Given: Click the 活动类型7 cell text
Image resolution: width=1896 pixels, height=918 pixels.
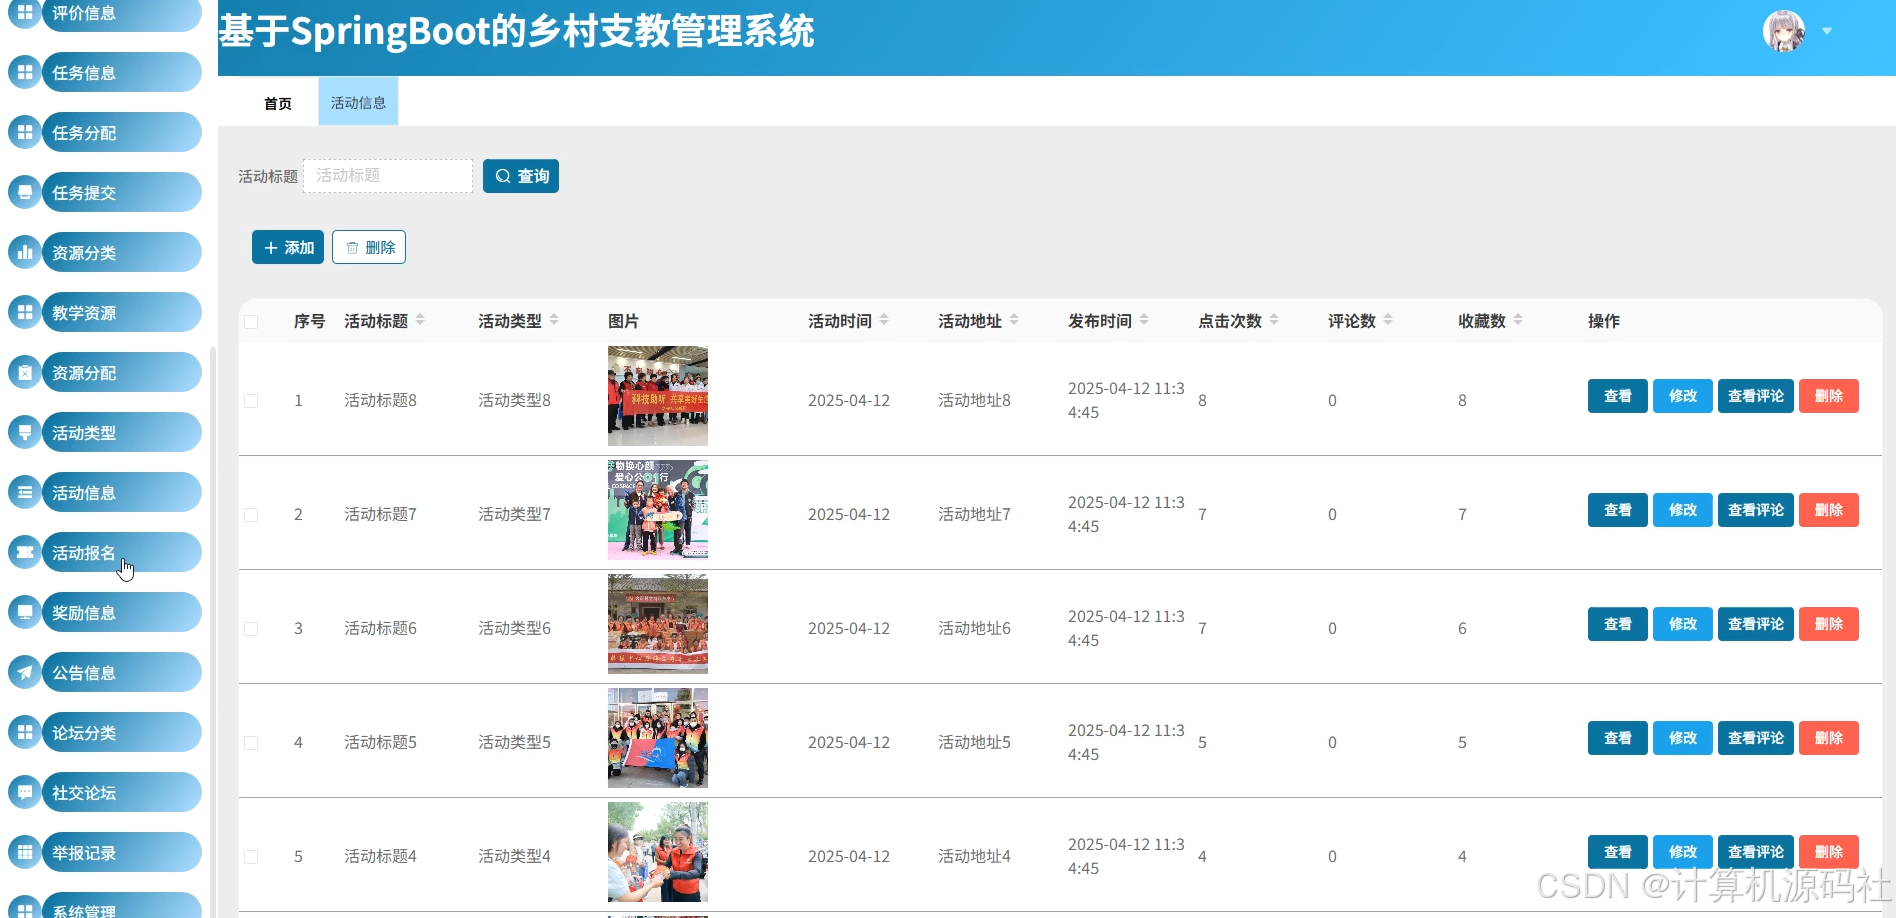Looking at the screenshot, I should point(514,514).
